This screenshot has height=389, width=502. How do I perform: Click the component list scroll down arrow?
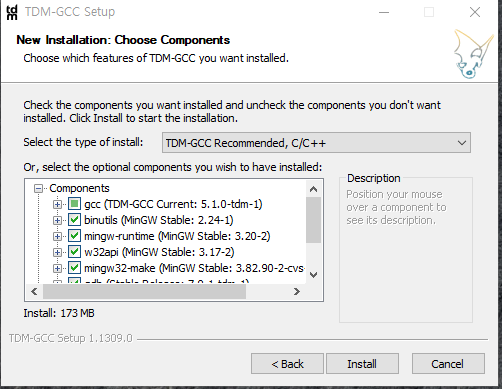point(313,275)
